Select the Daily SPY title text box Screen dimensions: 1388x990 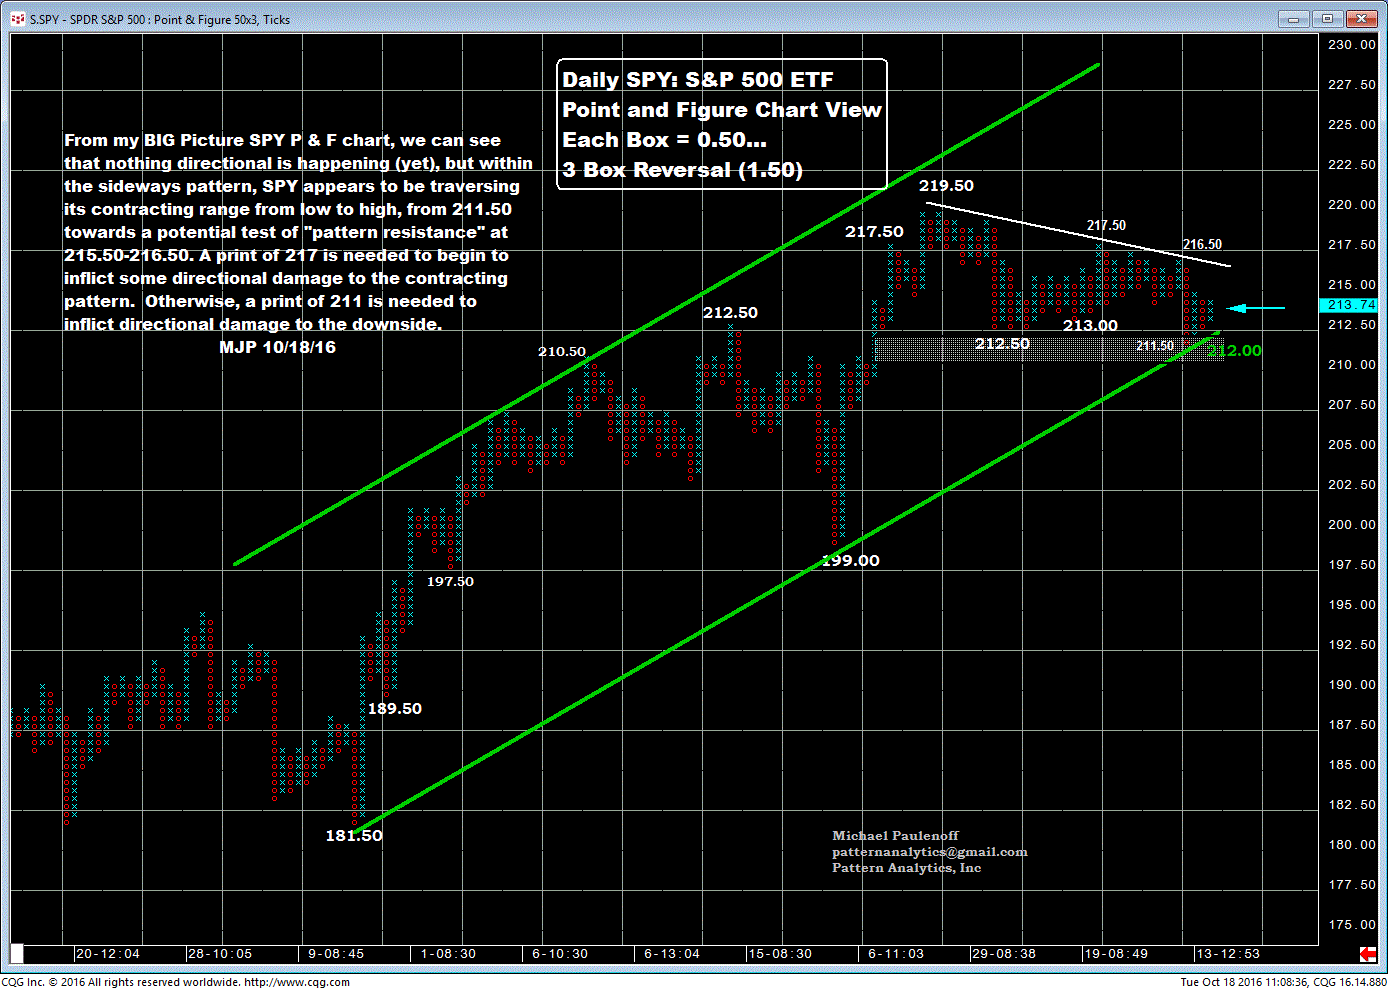coord(722,124)
